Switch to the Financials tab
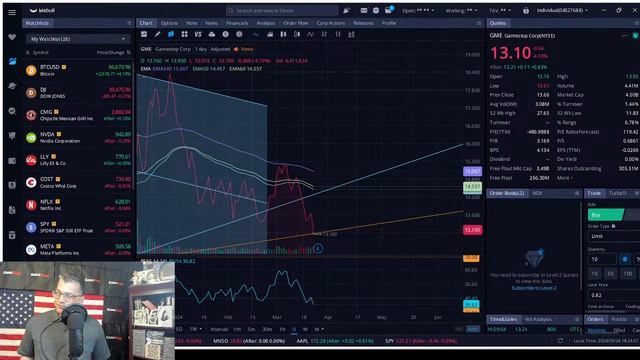This screenshot has height=360, width=640. point(237,23)
